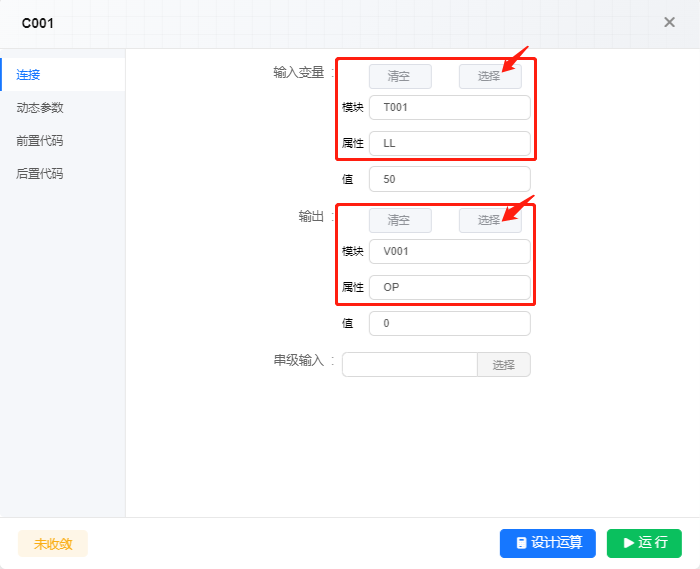Image resolution: width=700 pixels, height=569 pixels.
Task: Open the 后置代码 tab
Action: (x=62, y=174)
